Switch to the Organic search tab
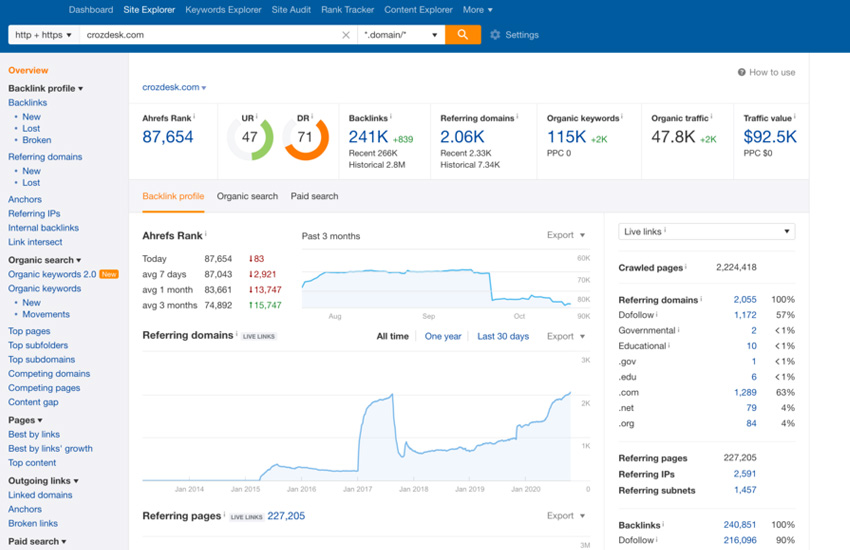The image size is (850, 550). (247, 196)
